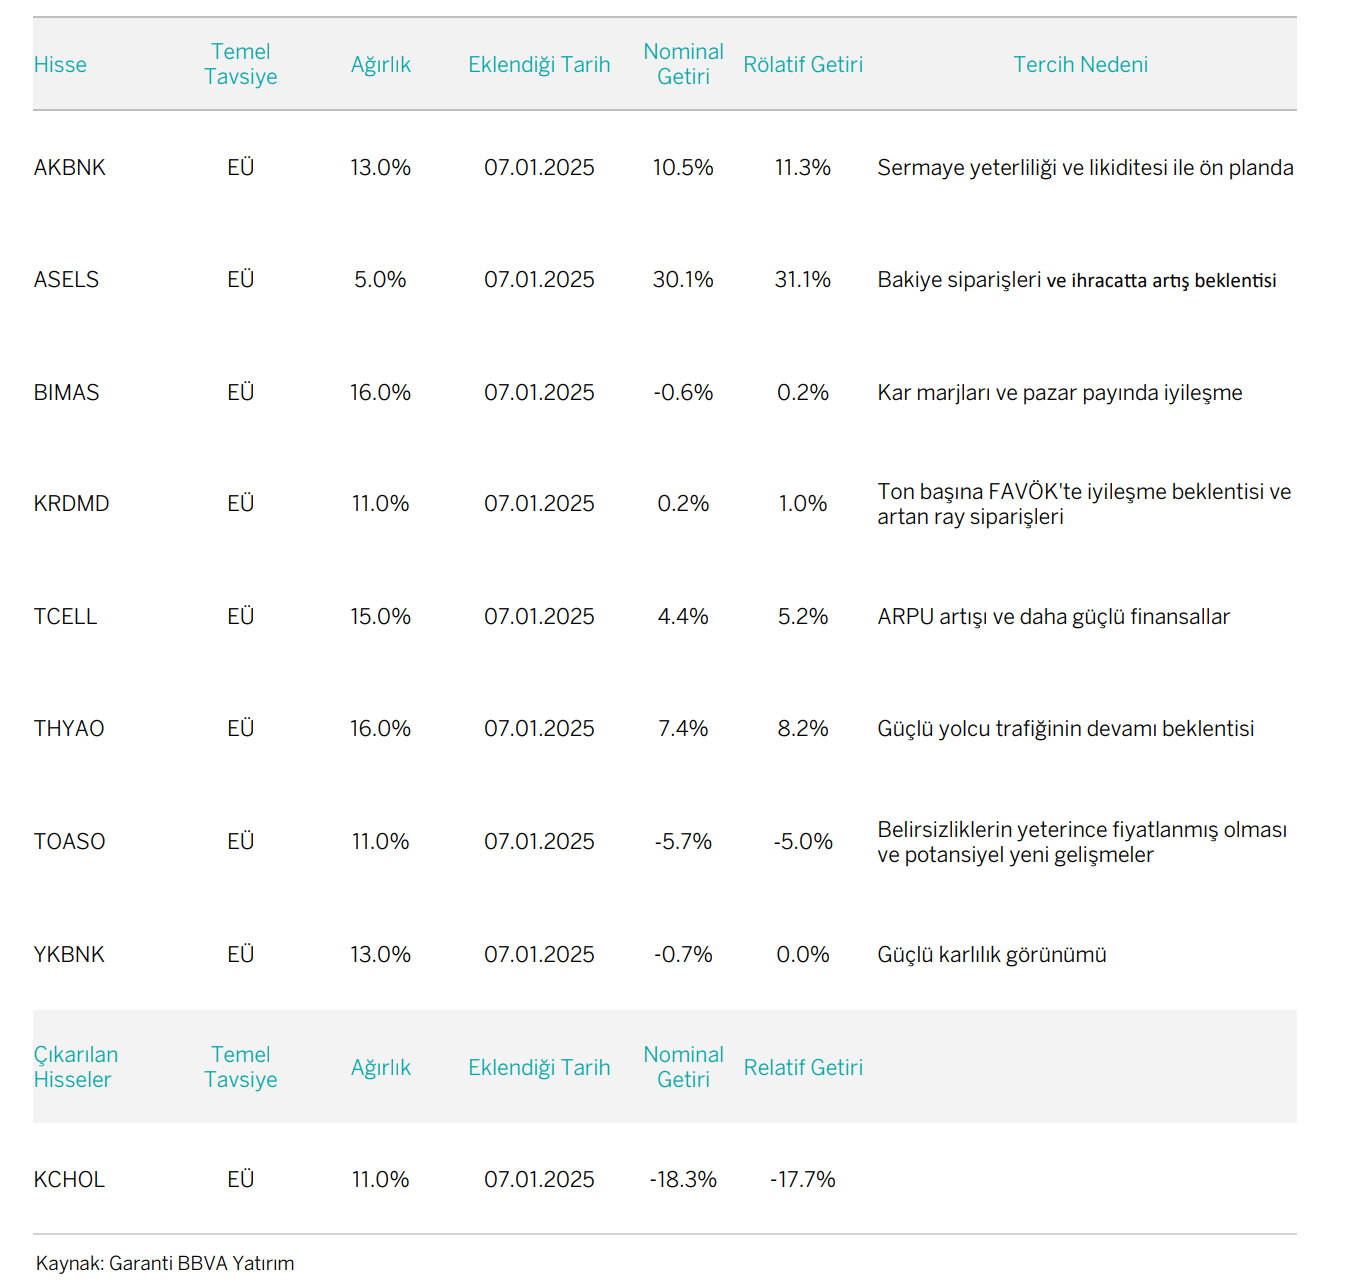Click the Çıkarılan Hisseler header
1350x1284 pixels.
(x=76, y=1067)
